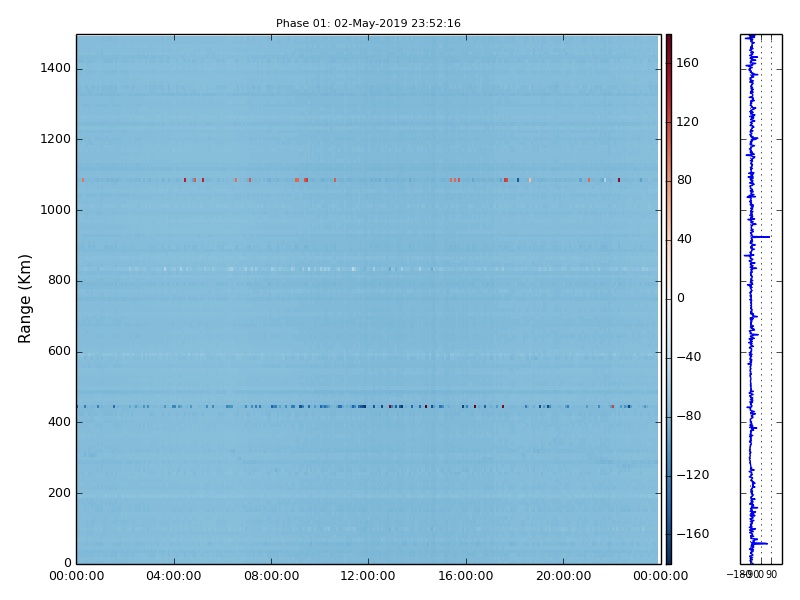Click the positive 40 colorbar label
The height and width of the screenshot is (600, 800).
[684, 239]
